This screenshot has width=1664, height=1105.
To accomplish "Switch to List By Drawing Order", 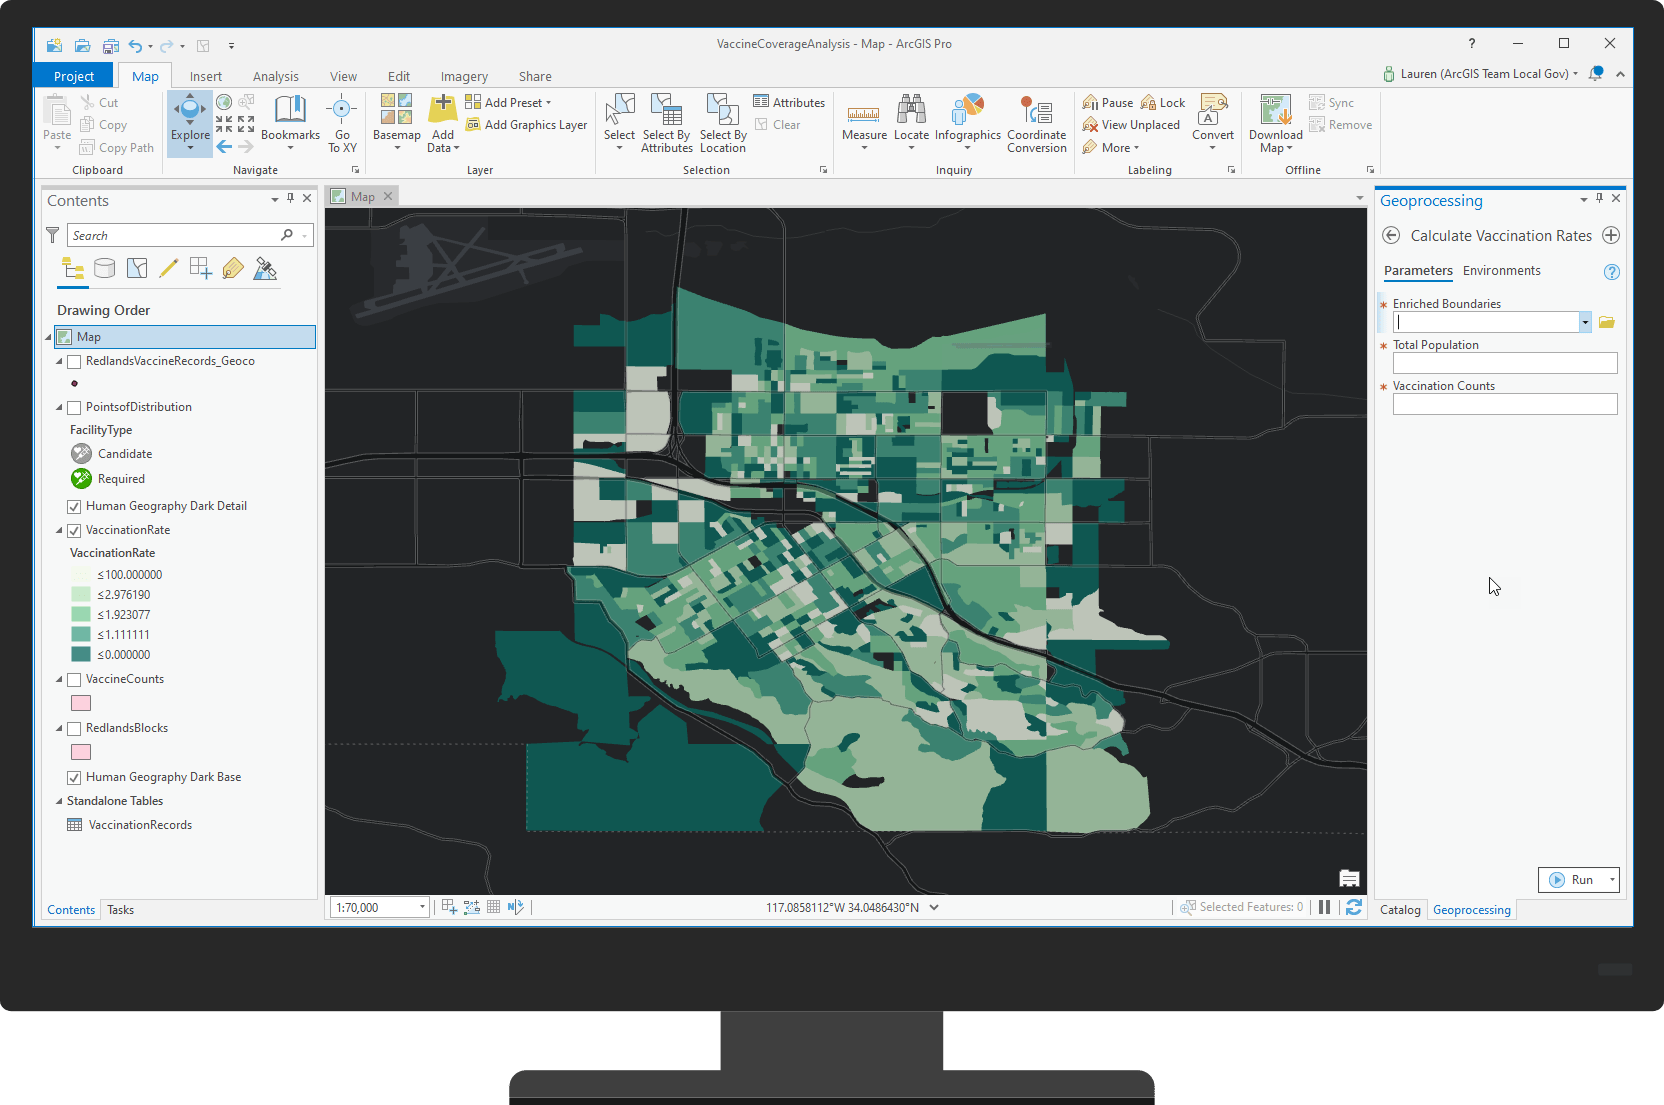I will point(73,268).
